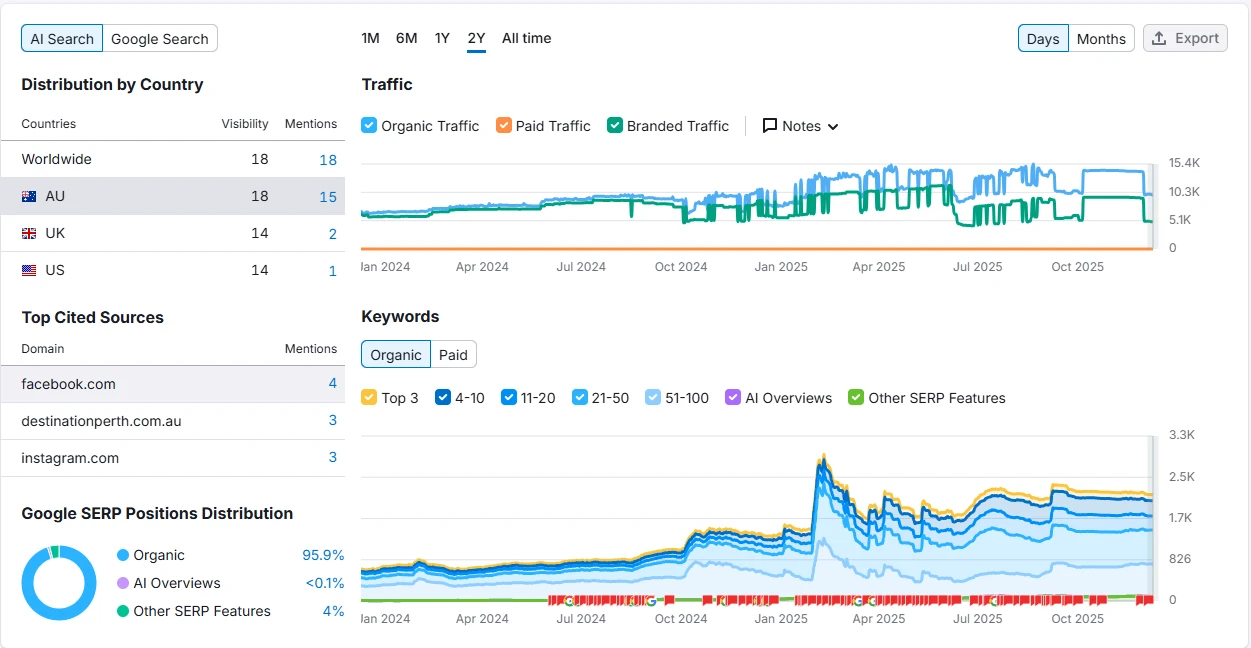Switch to the Google Search tab
The height and width of the screenshot is (648, 1251).
tap(159, 39)
